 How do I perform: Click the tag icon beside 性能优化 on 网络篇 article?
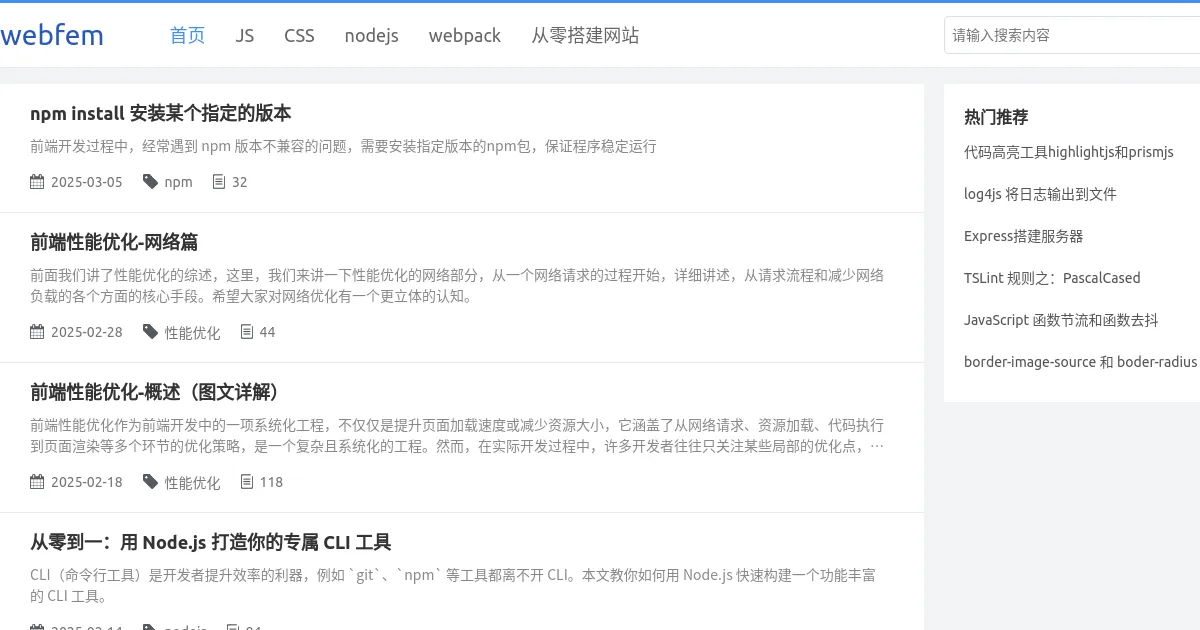pyautogui.click(x=148, y=331)
